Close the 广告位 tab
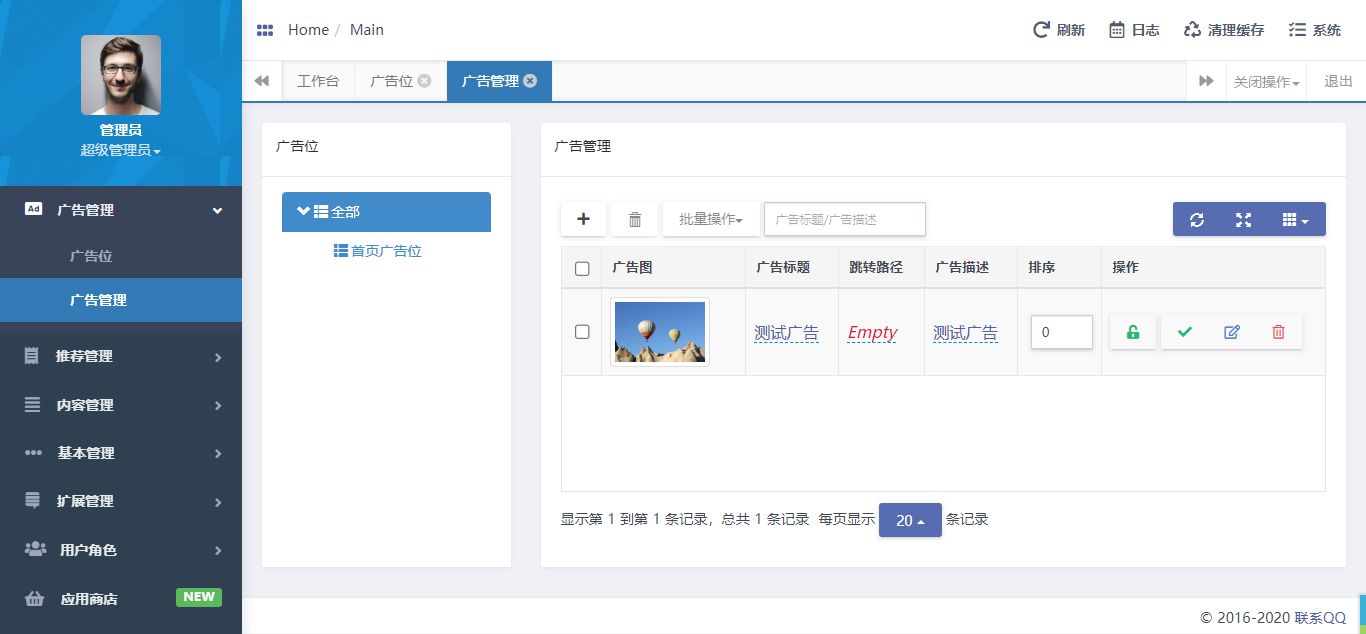The width and height of the screenshot is (1366, 634). coord(425,81)
